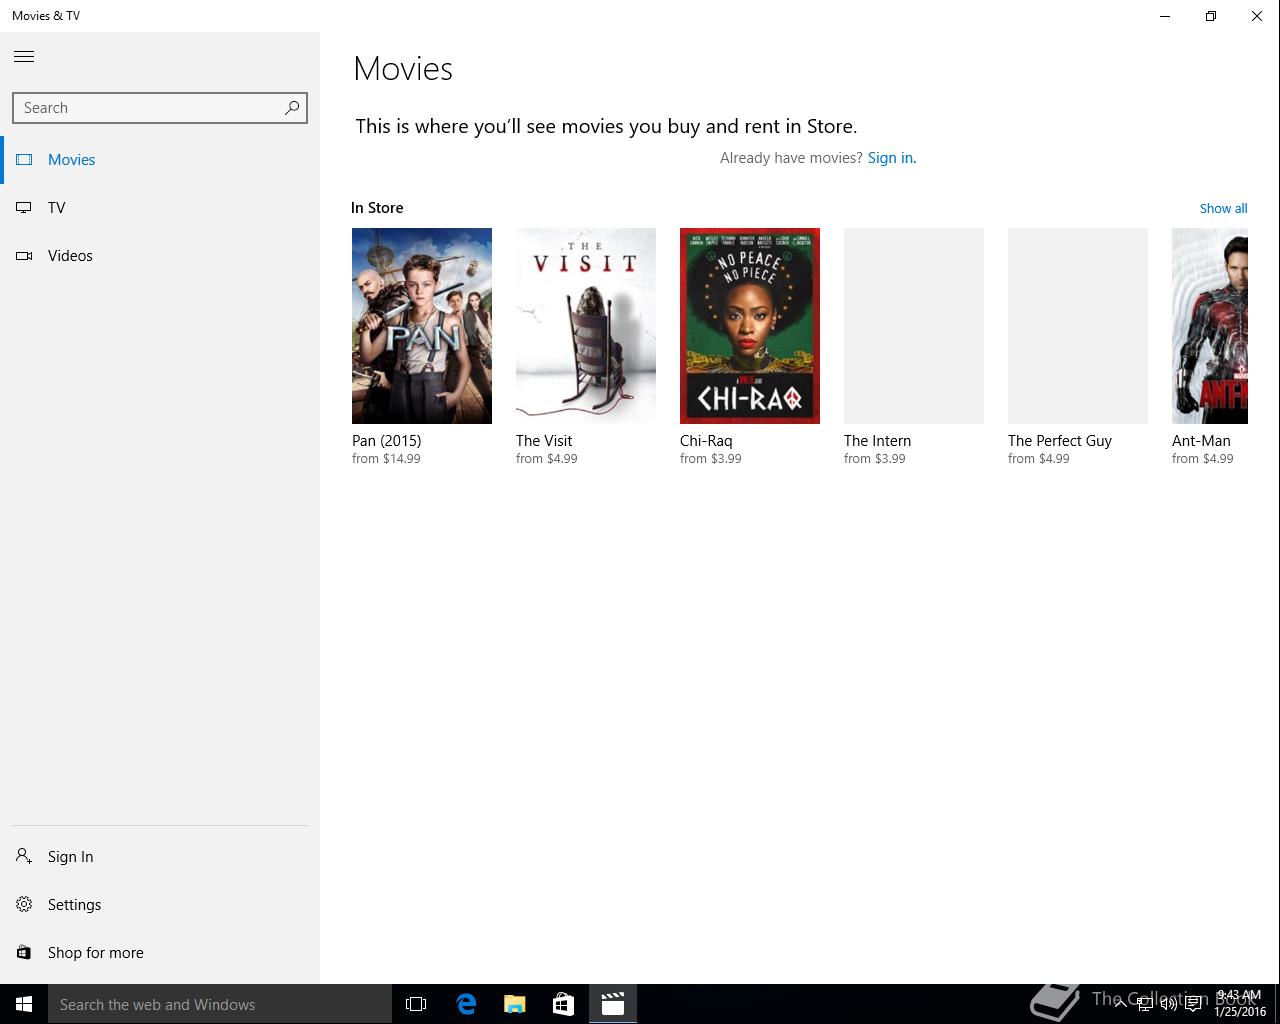Open Action Center notifications icon

click(1193, 1004)
